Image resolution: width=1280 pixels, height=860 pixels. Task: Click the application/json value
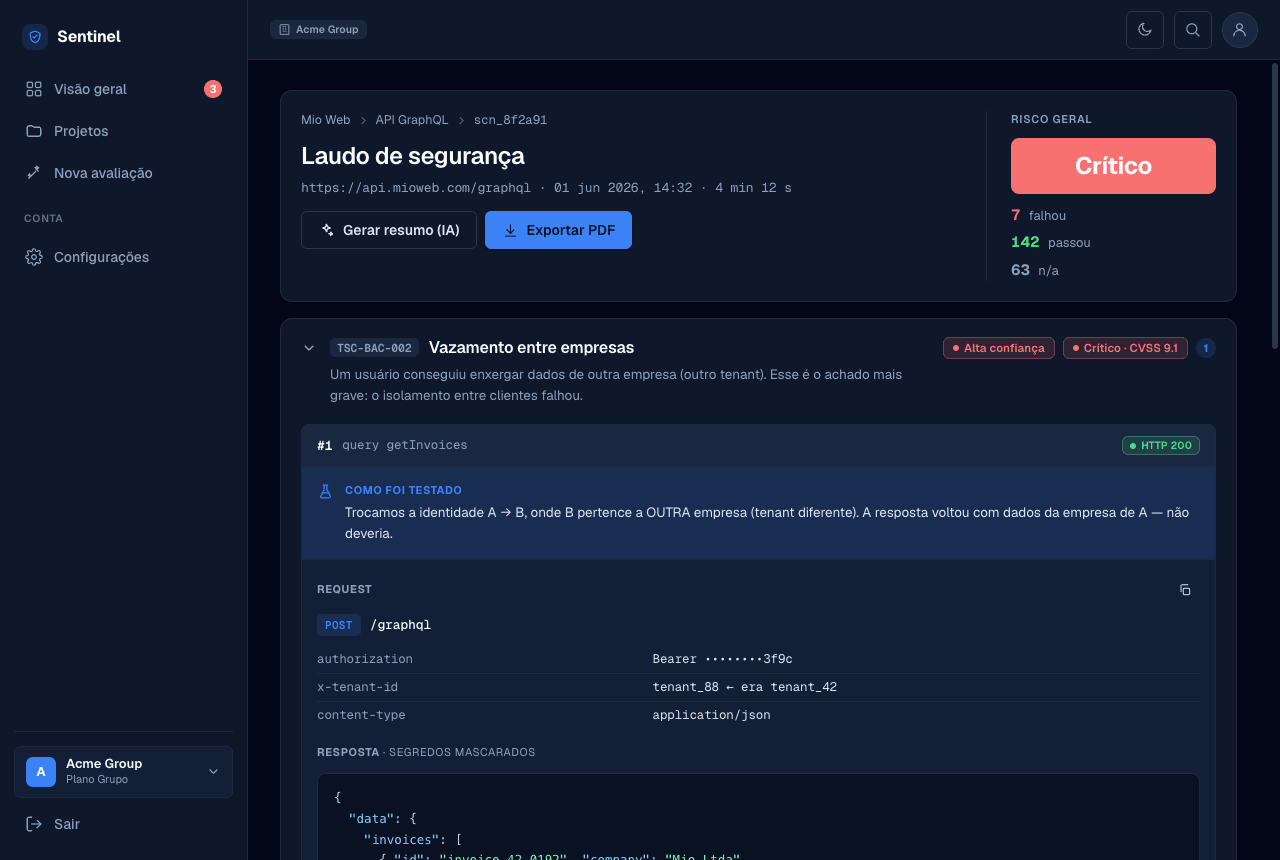click(711, 715)
